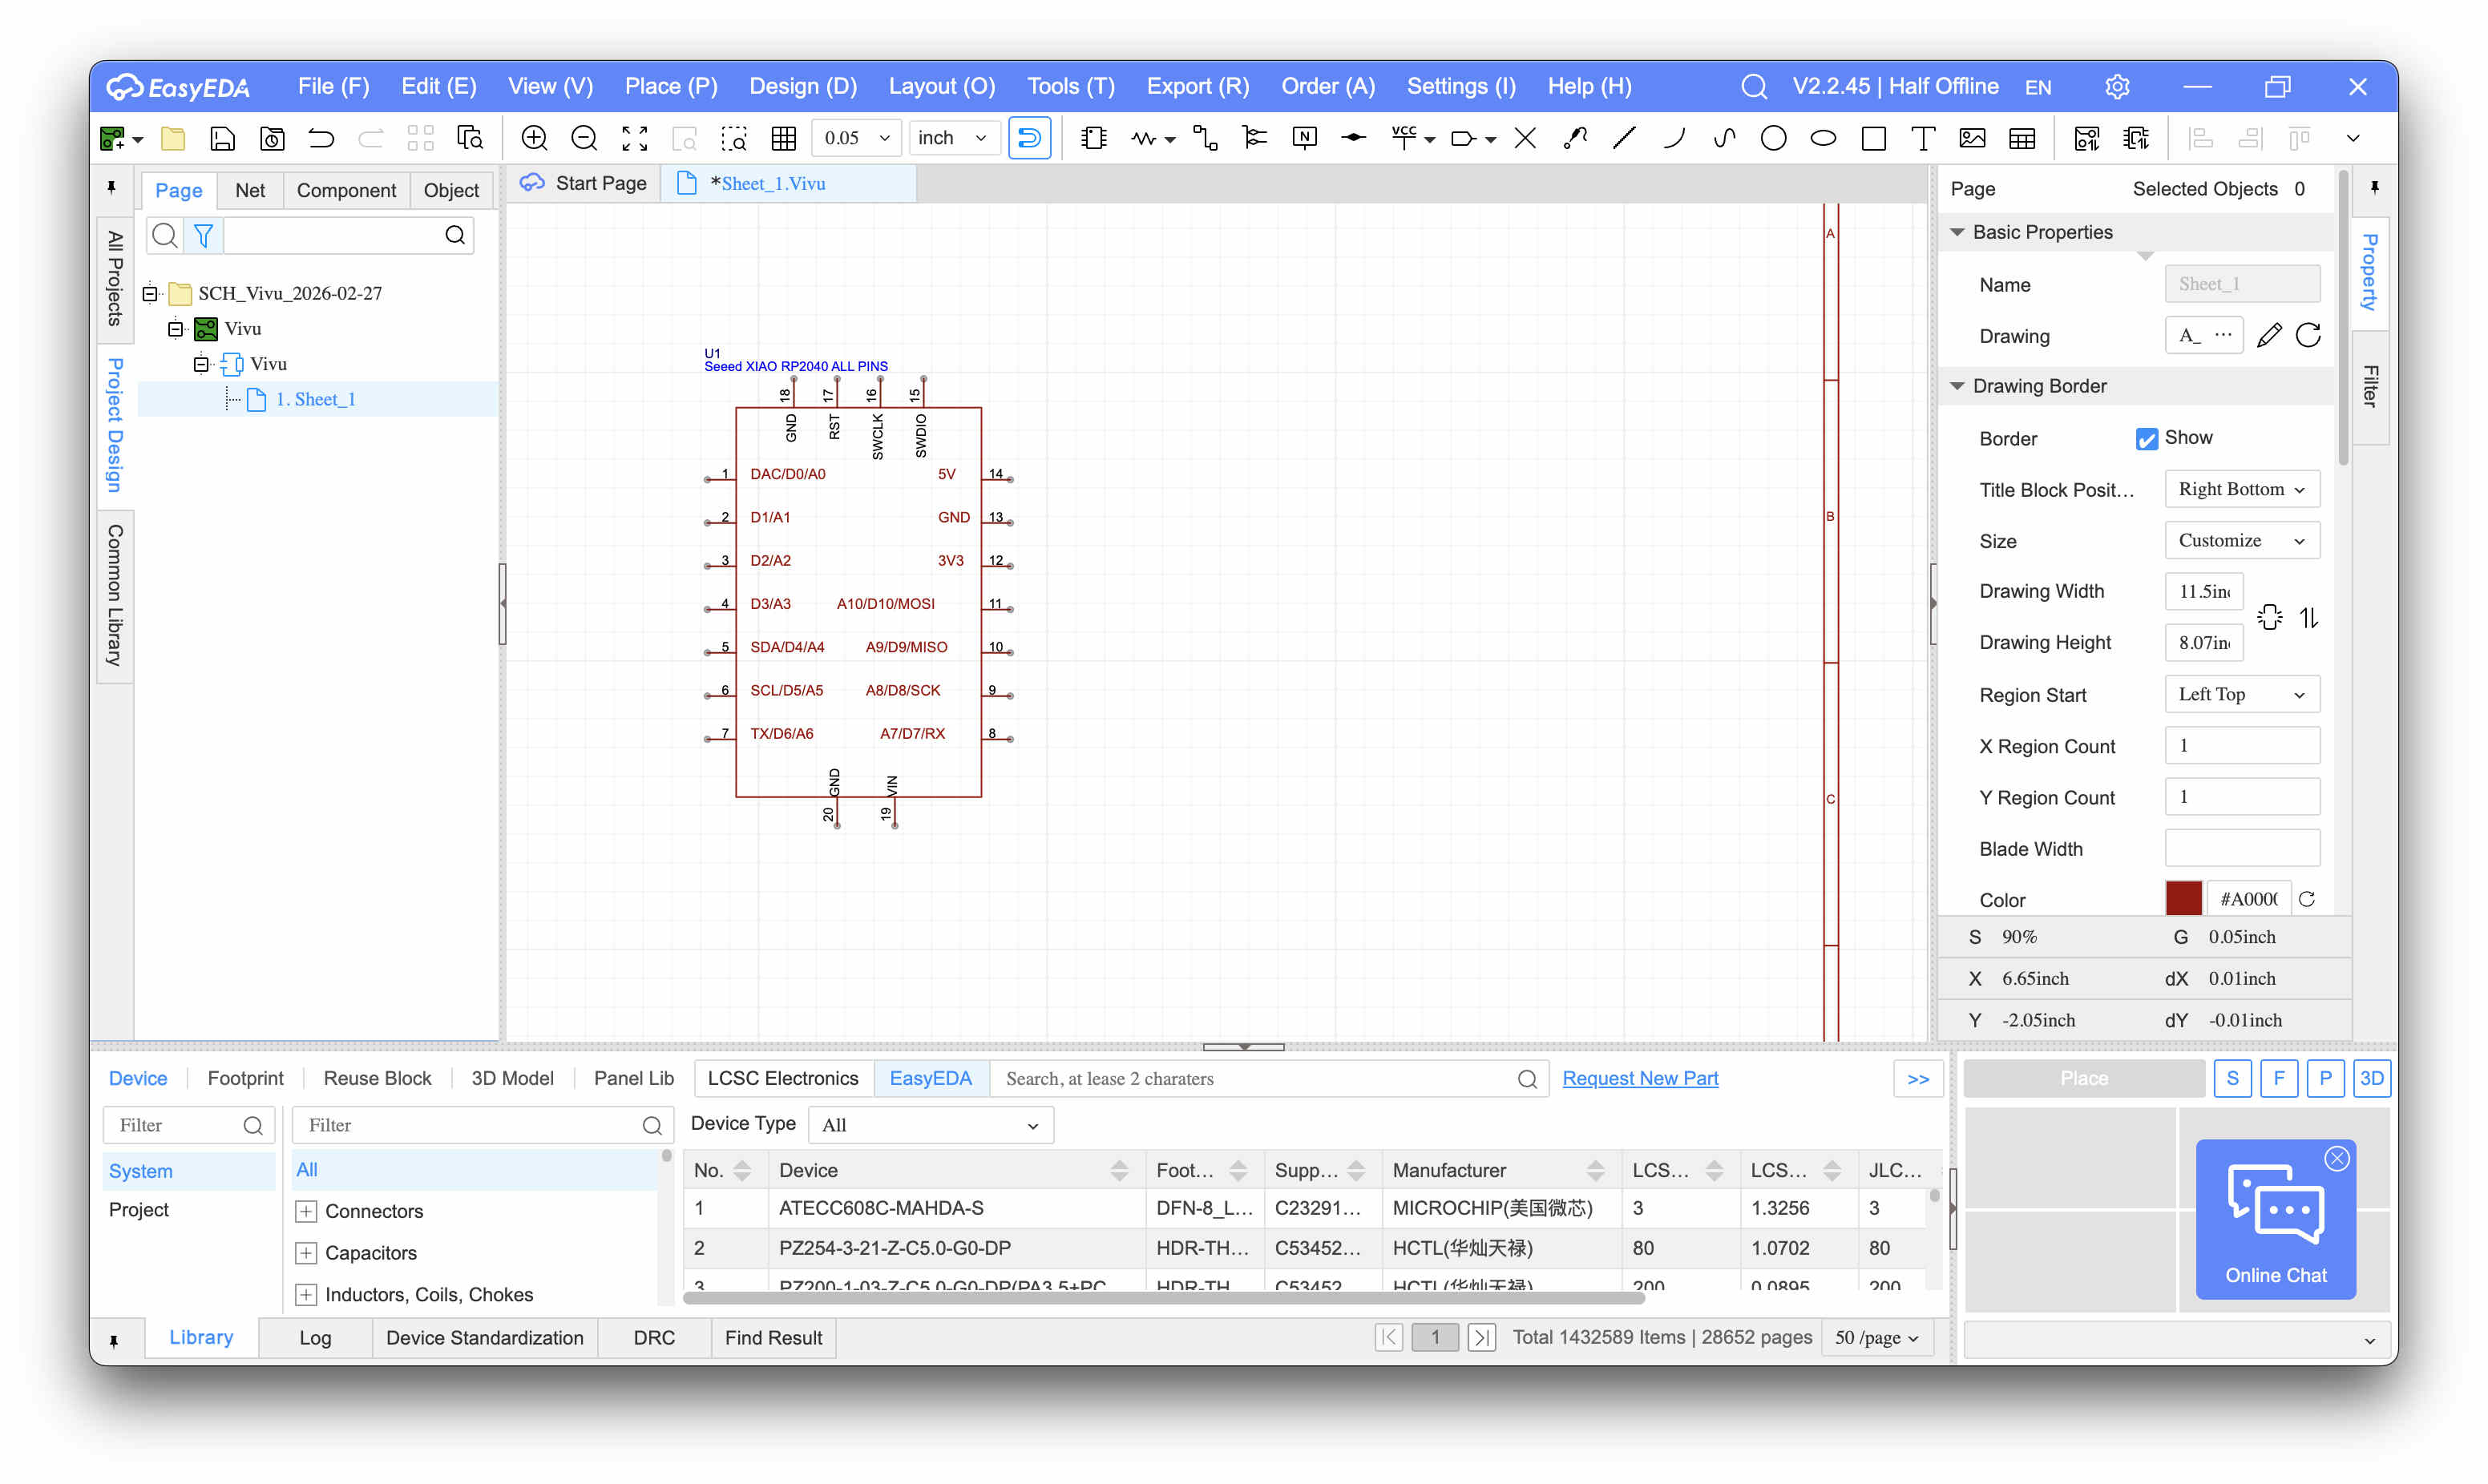Expand the Connectors category
Screen dimensions: 2488x1484
(x=306, y=1211)
